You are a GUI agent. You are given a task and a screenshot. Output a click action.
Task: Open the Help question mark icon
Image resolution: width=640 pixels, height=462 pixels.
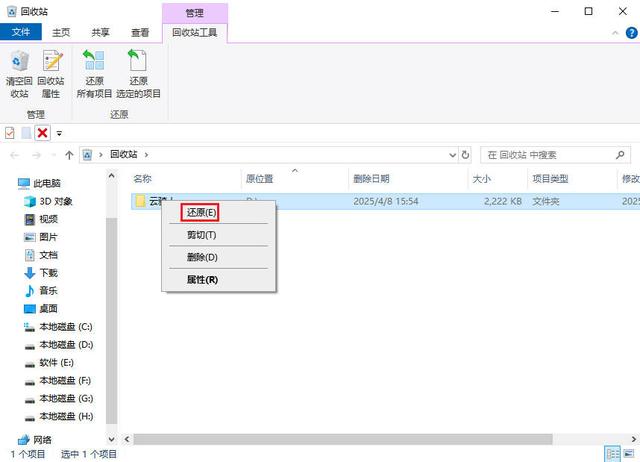[x=631, y=33]
